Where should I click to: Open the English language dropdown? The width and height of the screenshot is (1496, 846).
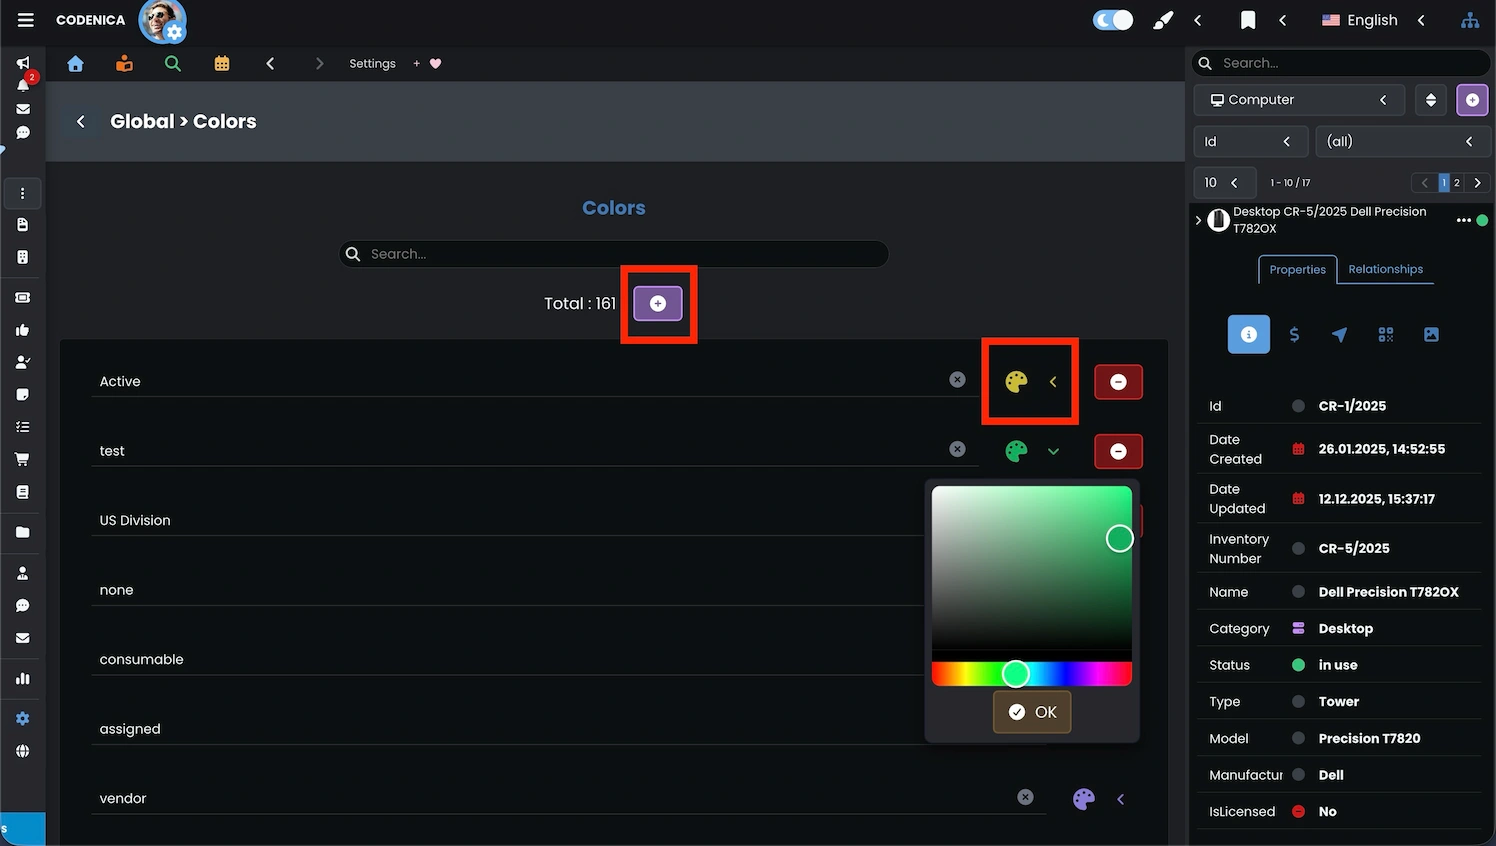click(x=1359, y=19)
